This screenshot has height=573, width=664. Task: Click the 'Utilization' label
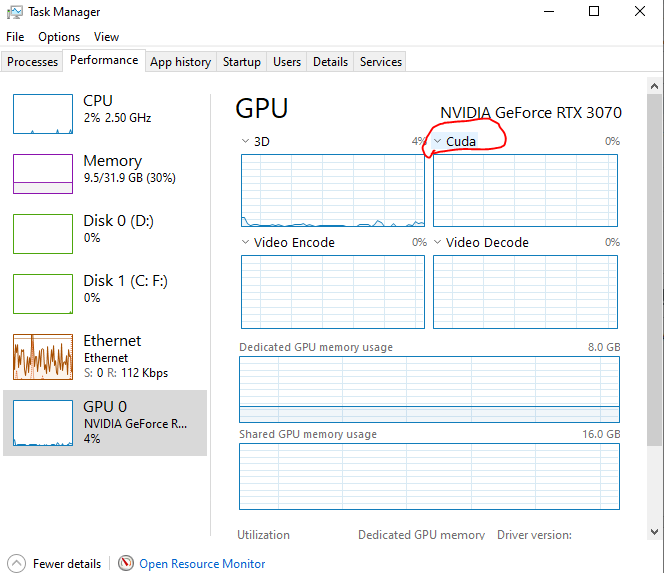263,535
